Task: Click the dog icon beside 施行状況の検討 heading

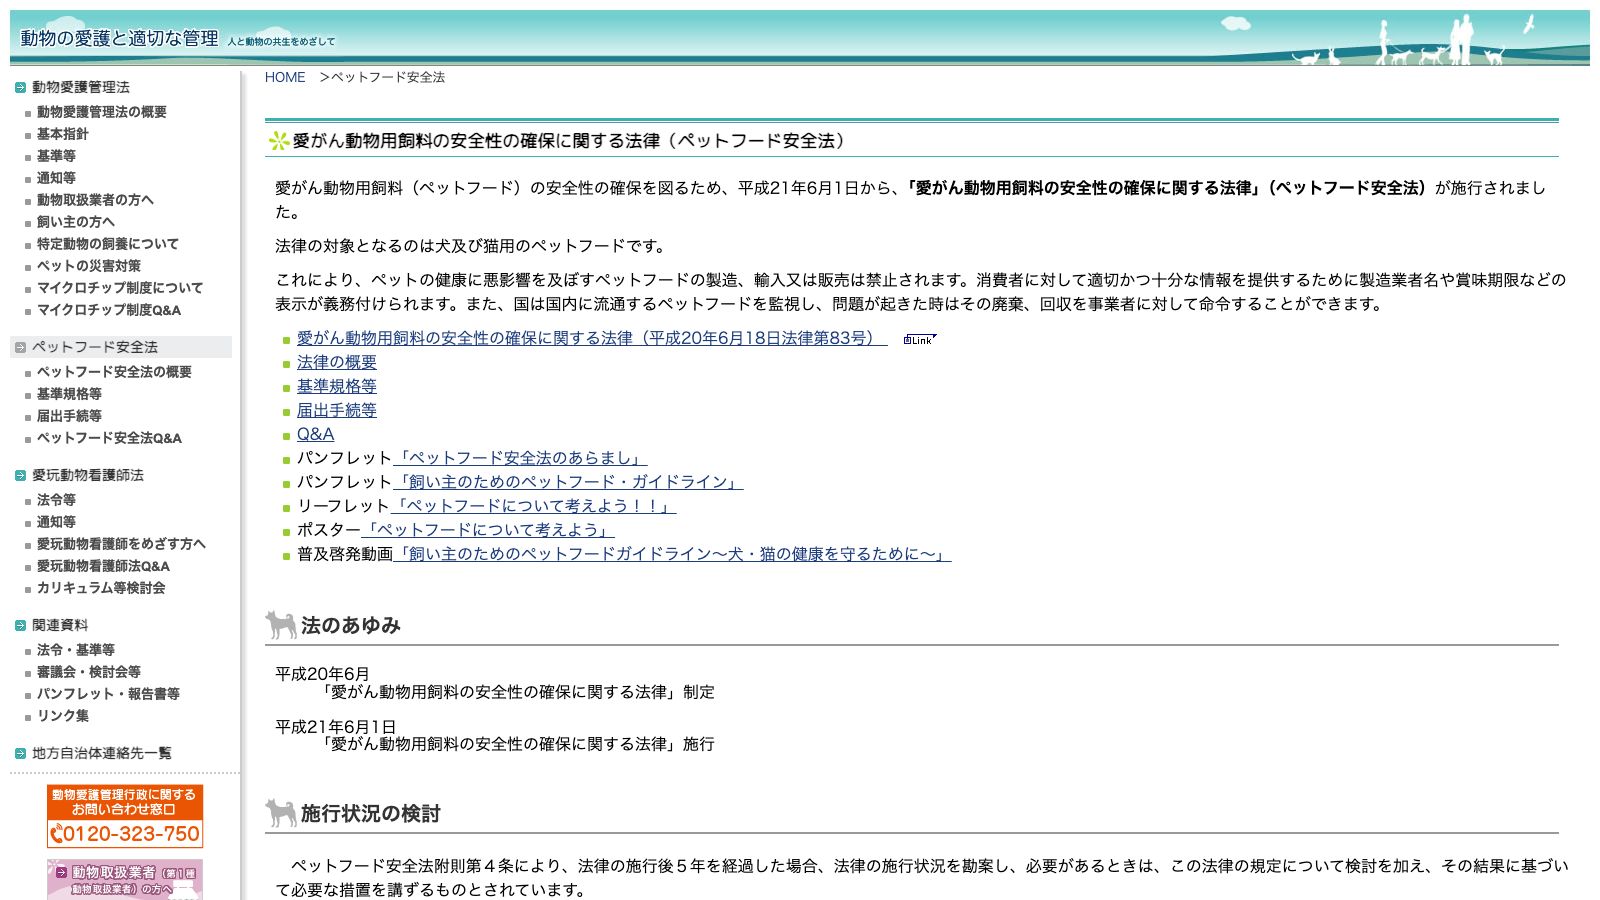Action: (x=281, y=813)
